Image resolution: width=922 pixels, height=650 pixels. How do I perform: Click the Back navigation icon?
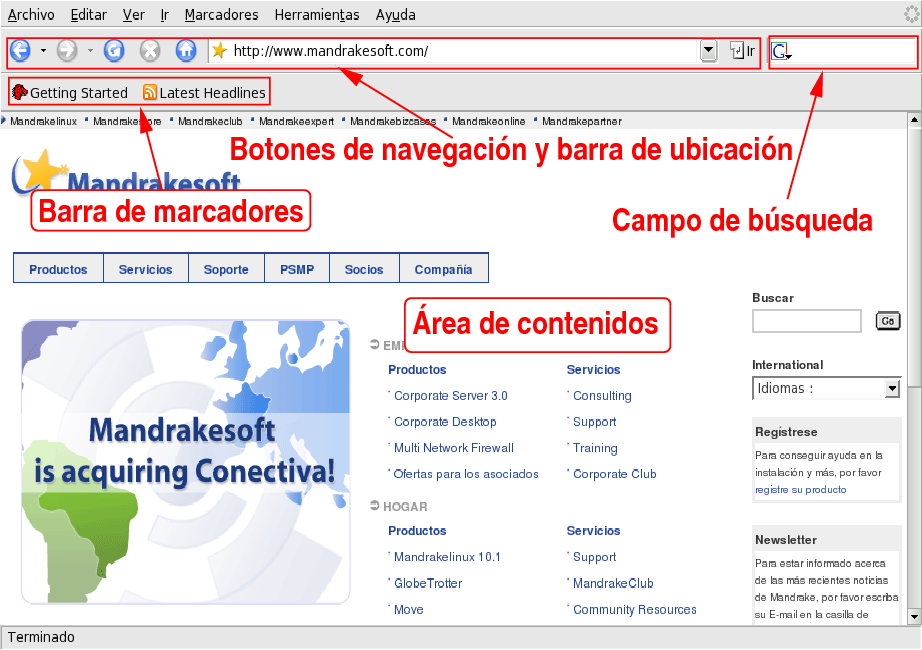click(x=20, y=50)
